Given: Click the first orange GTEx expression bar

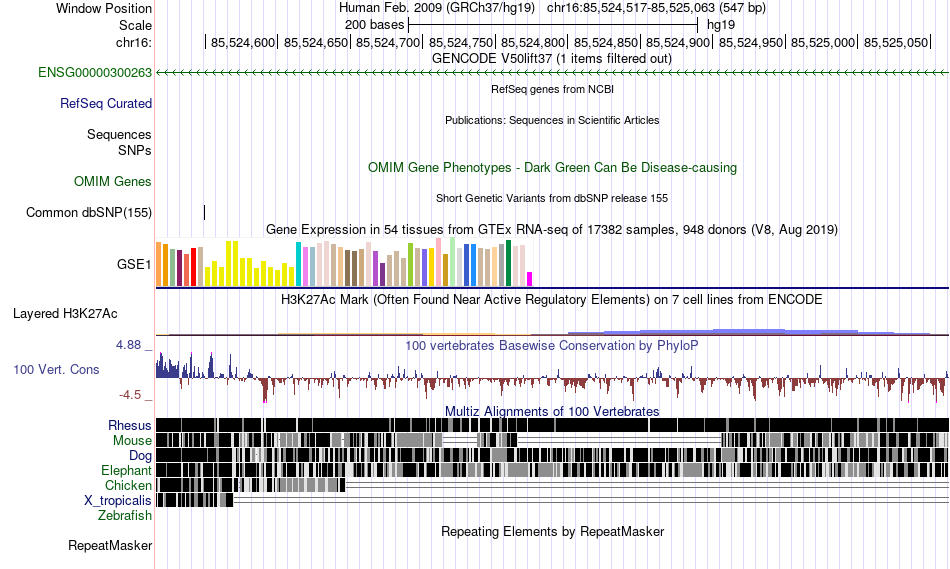Looking at the screenshot, I should point(159,264).
